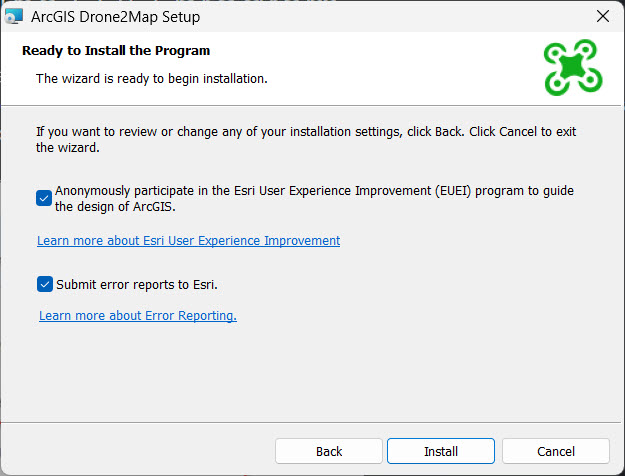Click 'The wizard is ready to begin installation.' text

click(152, 79)
